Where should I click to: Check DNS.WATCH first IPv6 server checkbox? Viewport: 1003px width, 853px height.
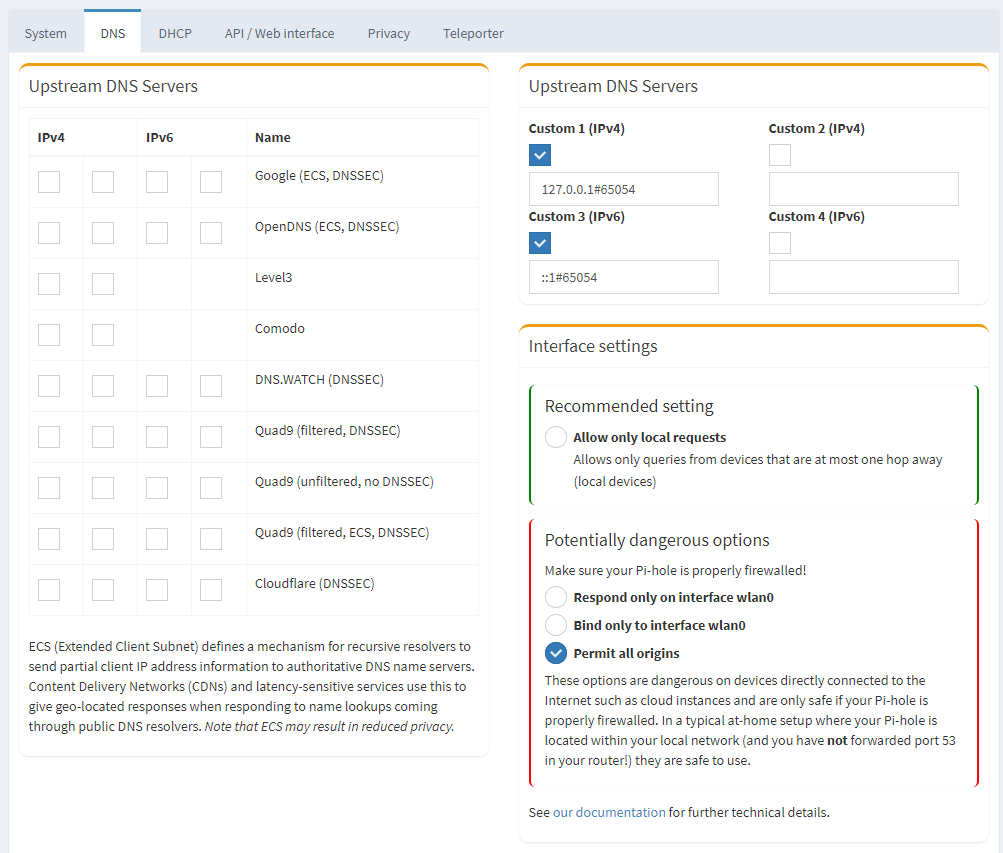(x=157, y=386)
